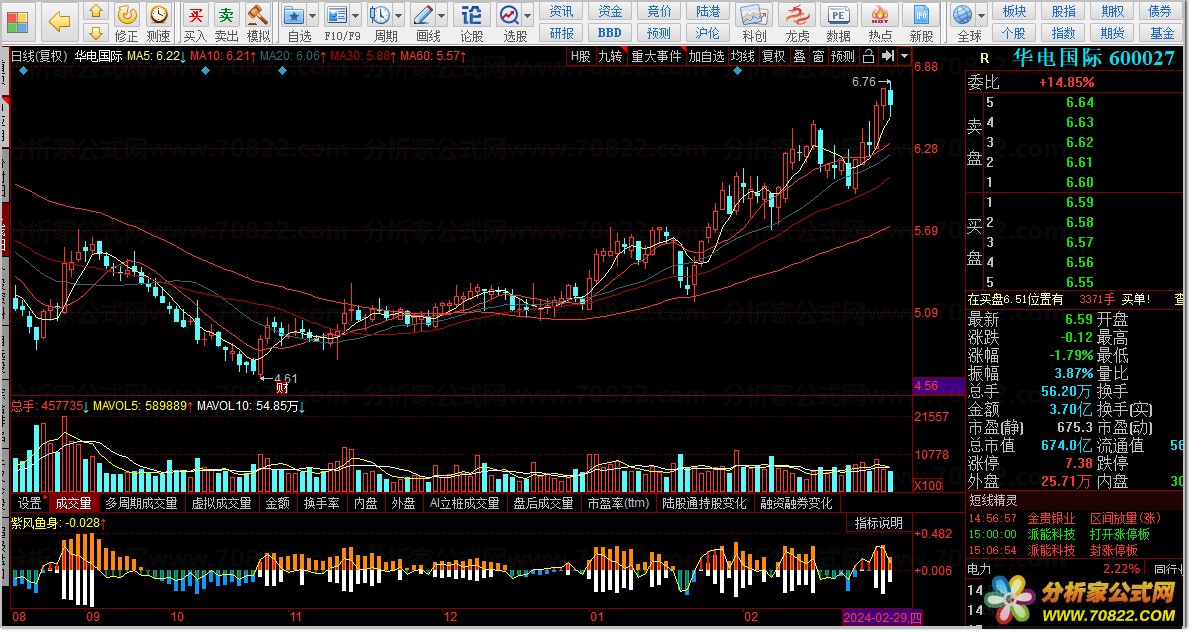The height and width of the screenshot is (632, 1192).
Task: Open the 龙虎 dragon icon
Action: point(797,15)
